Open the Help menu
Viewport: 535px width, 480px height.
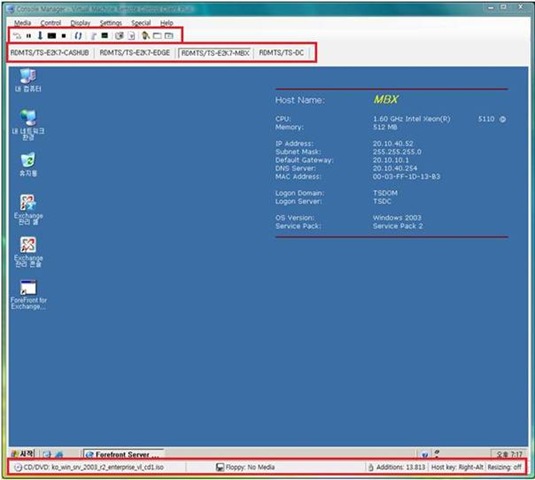click(167, 23)
